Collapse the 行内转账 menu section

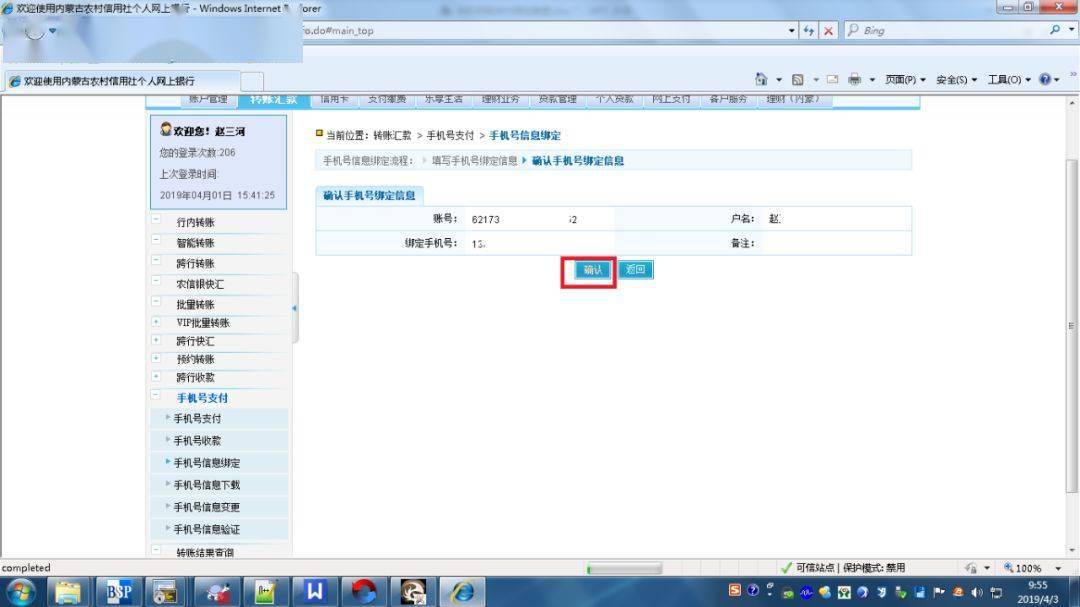(156, 221)
